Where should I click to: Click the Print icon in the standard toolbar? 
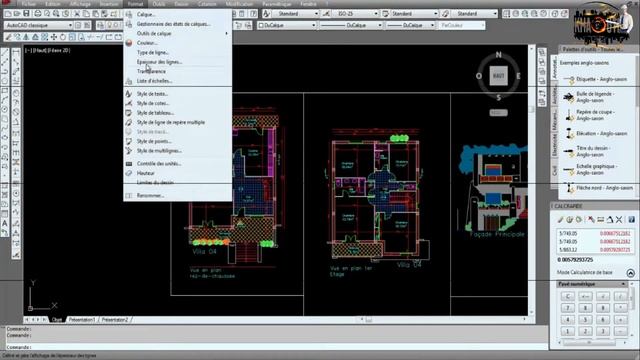pos(38,13)
